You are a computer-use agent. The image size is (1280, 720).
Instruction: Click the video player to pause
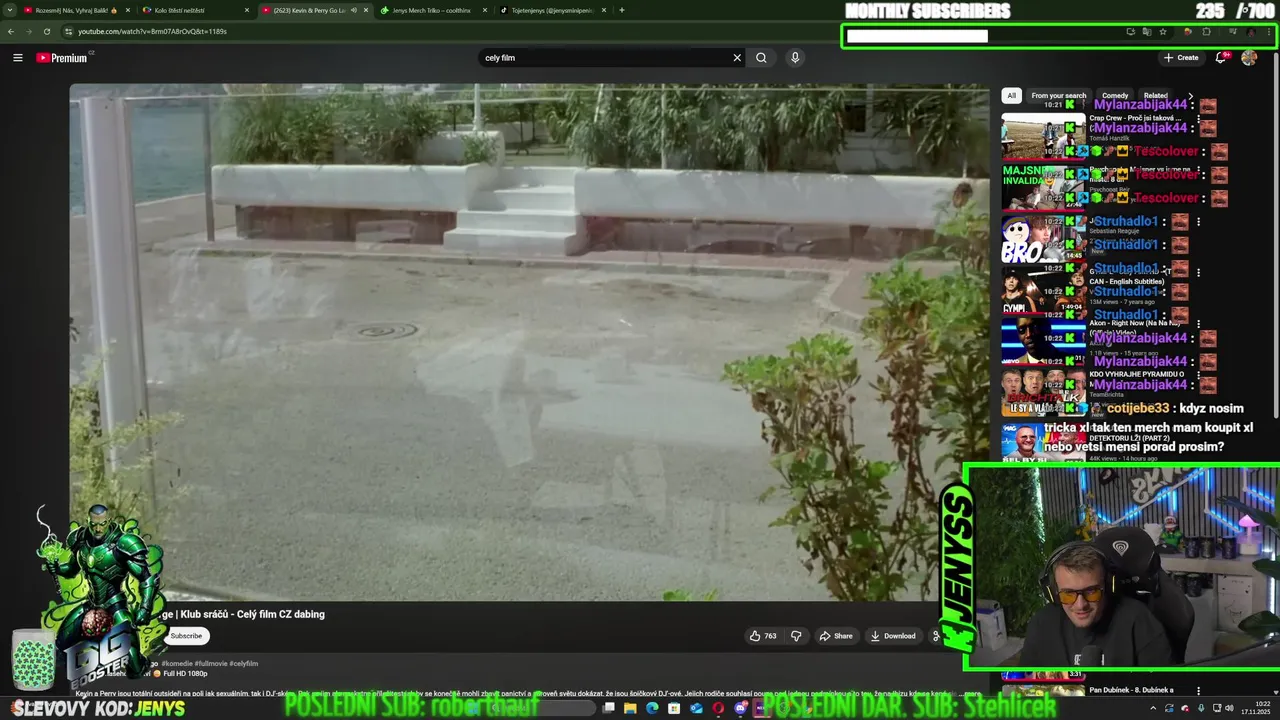tap(529, 342)
